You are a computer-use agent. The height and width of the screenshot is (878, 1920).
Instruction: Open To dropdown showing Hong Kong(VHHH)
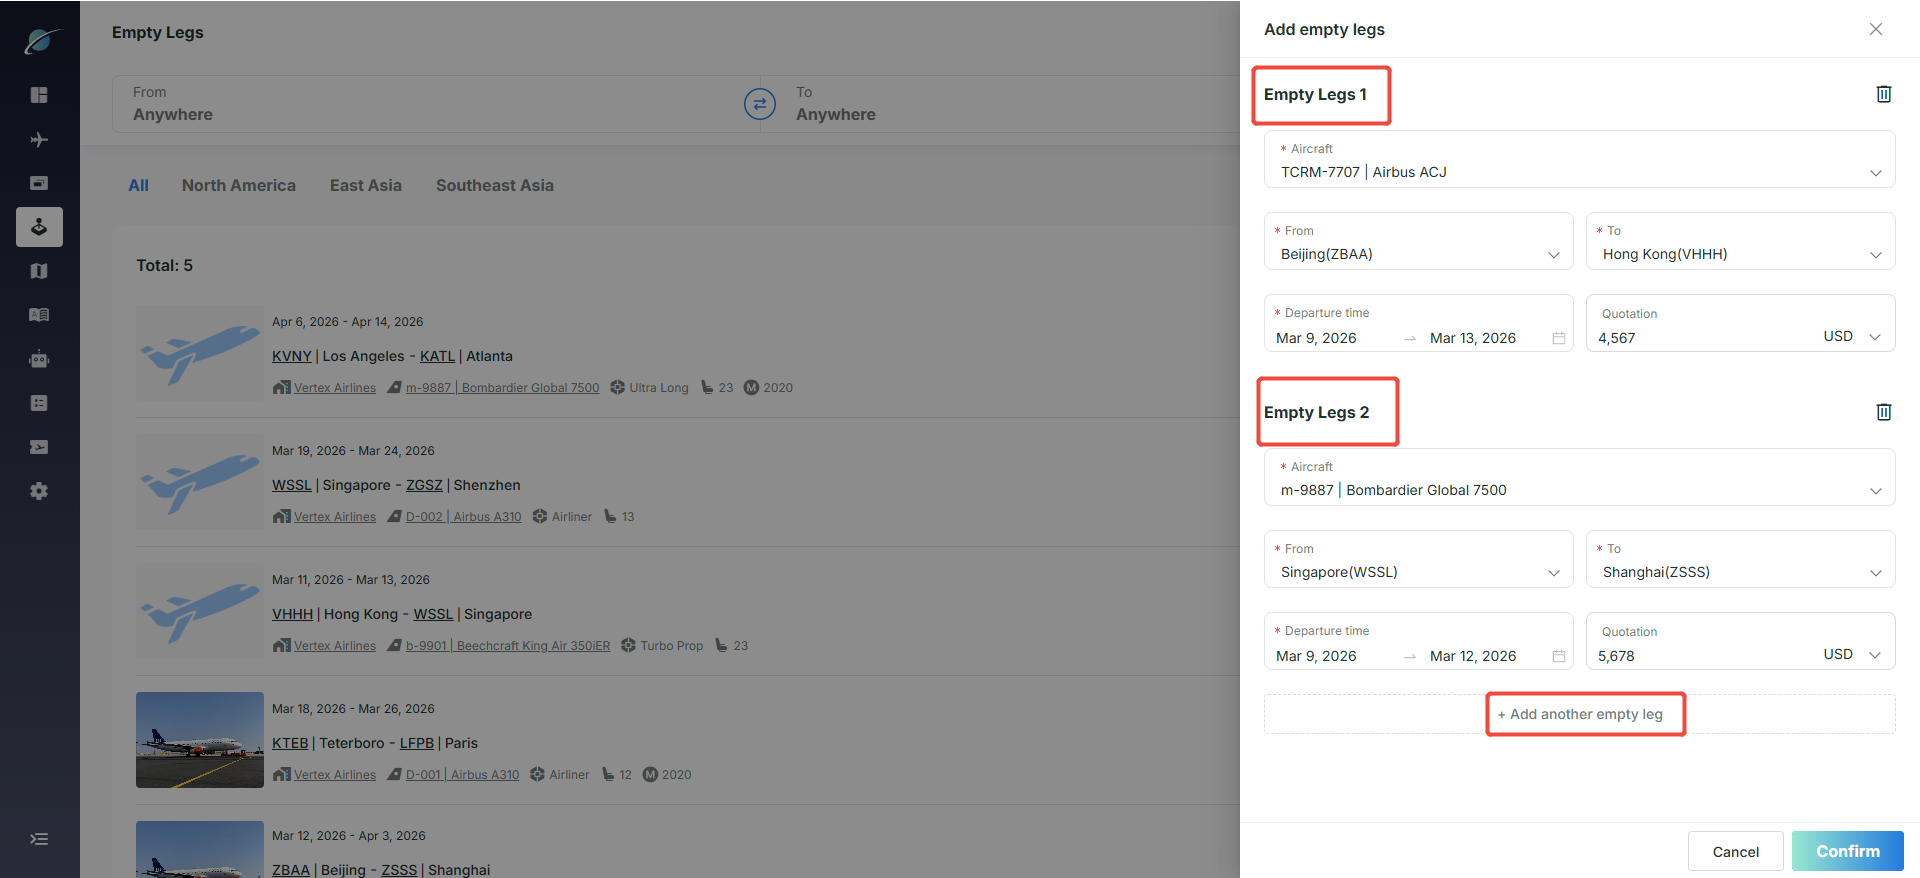pyautogui.click(x=1741, y=241)
